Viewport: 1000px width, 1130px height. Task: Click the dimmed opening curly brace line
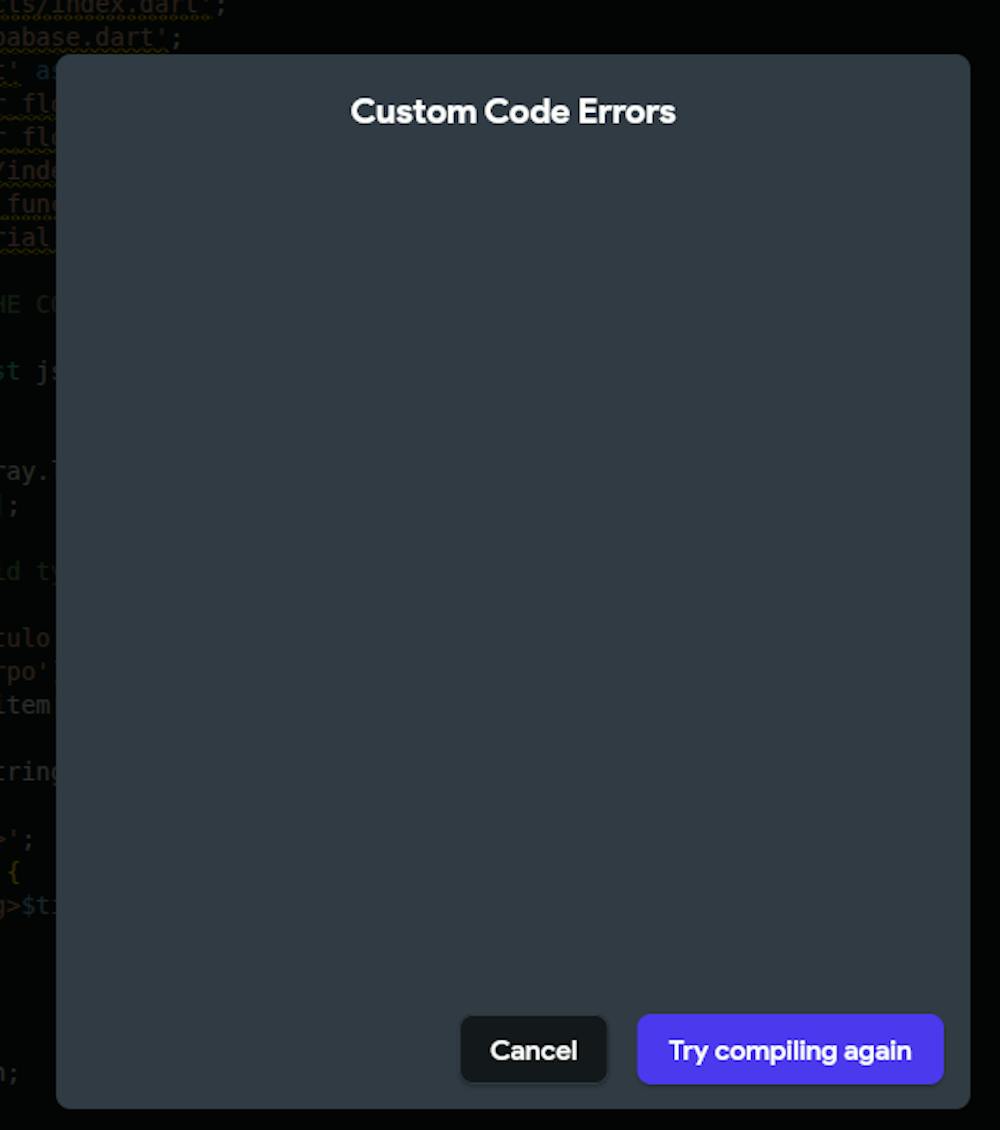13,873
